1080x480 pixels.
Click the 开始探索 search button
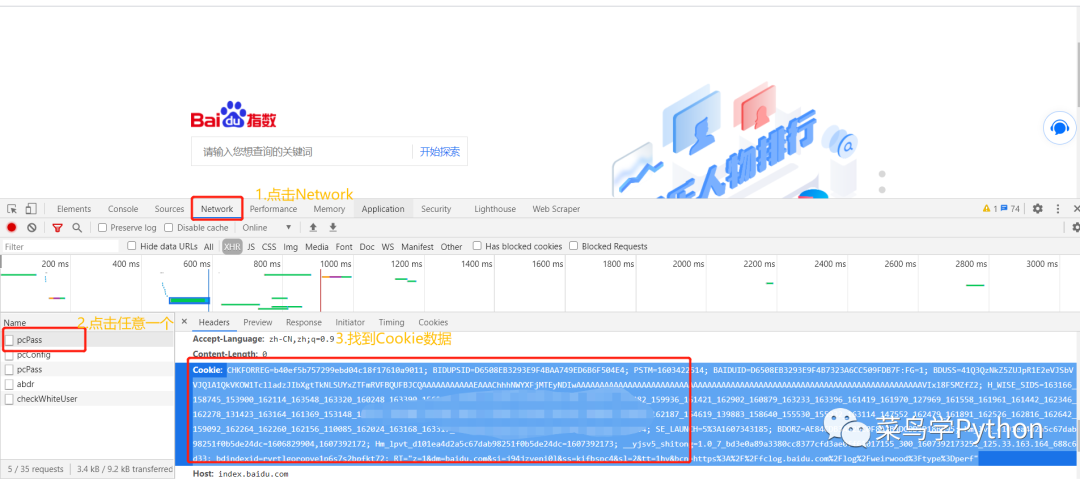[439, 152]
